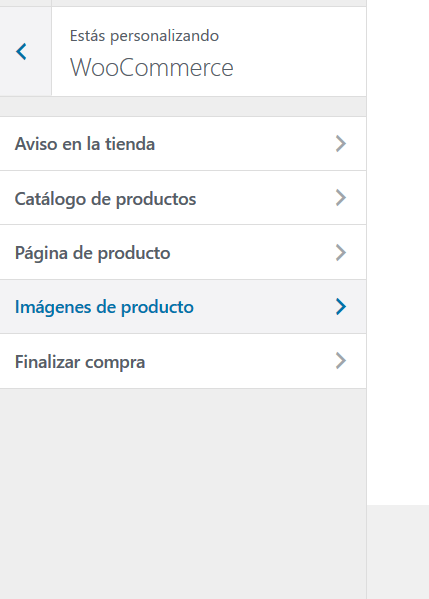The image size is (429, 599).
Task: Click the white preview pane on the right
Action: tap(398, 252)
